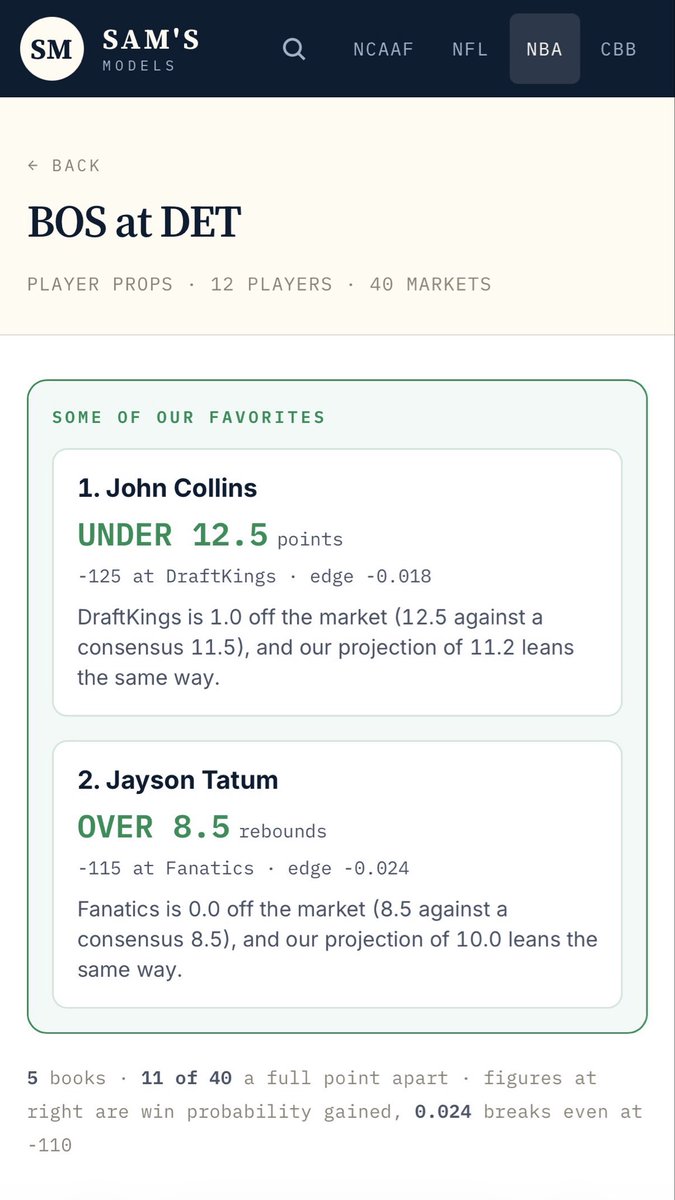Click the Fanatics consensus explanation text
The image size is (675, 1200).
pos(337,939)
